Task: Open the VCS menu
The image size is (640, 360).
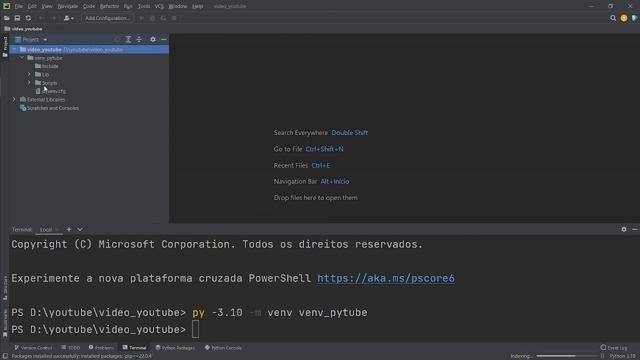Action: tap(159, 6)
